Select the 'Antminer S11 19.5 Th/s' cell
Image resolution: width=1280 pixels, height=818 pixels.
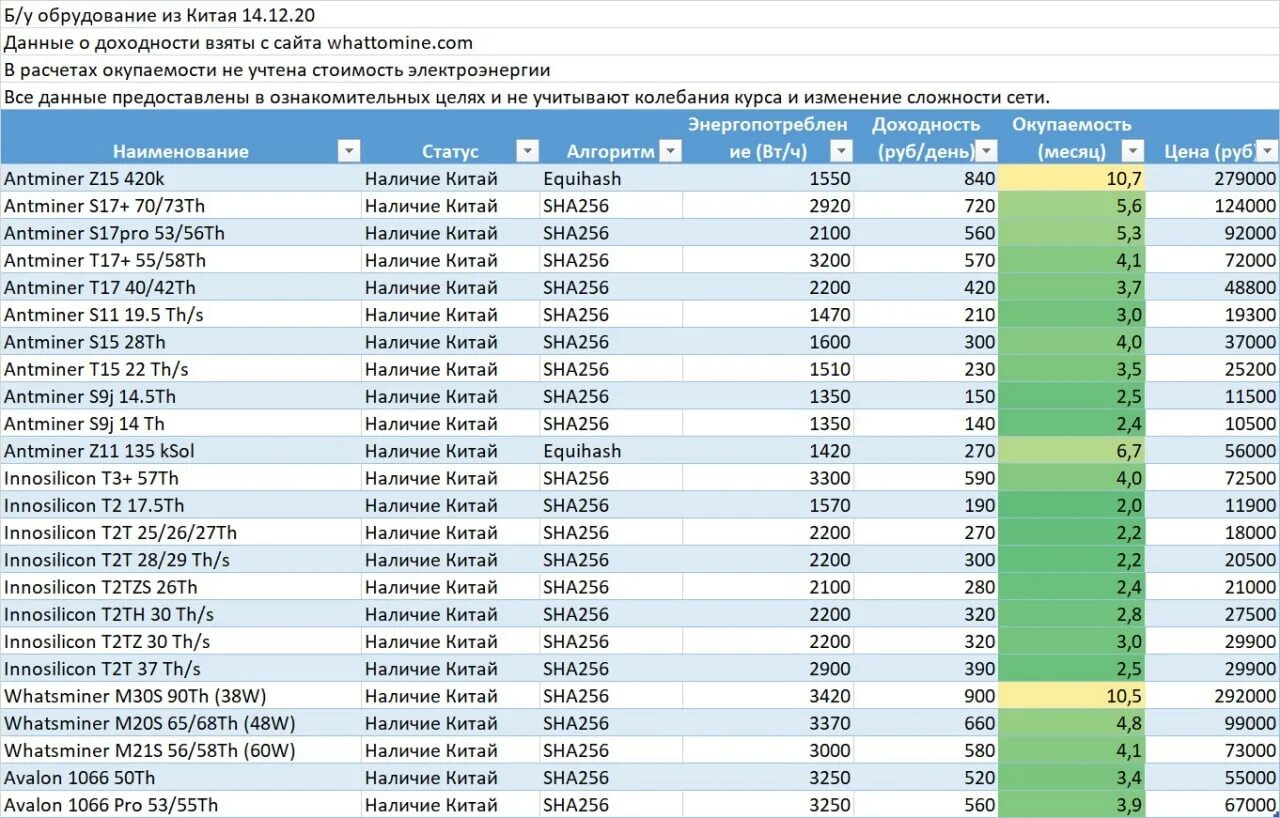pyautogui.click(x=180, y=314)
